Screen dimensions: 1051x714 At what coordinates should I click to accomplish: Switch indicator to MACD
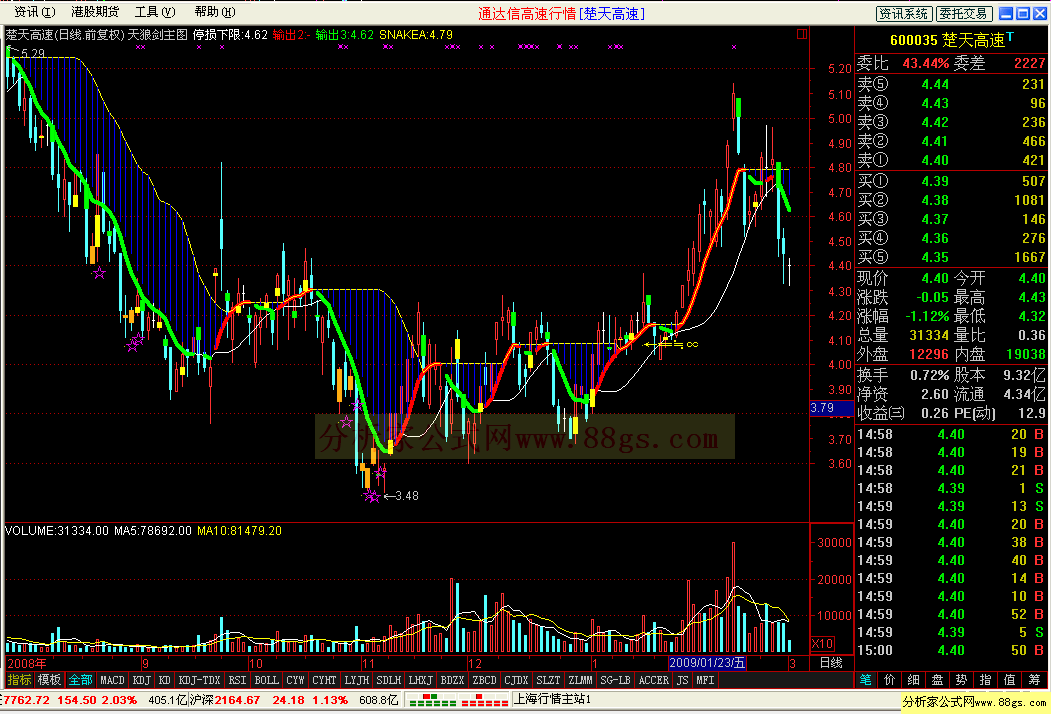coord(112,680)
